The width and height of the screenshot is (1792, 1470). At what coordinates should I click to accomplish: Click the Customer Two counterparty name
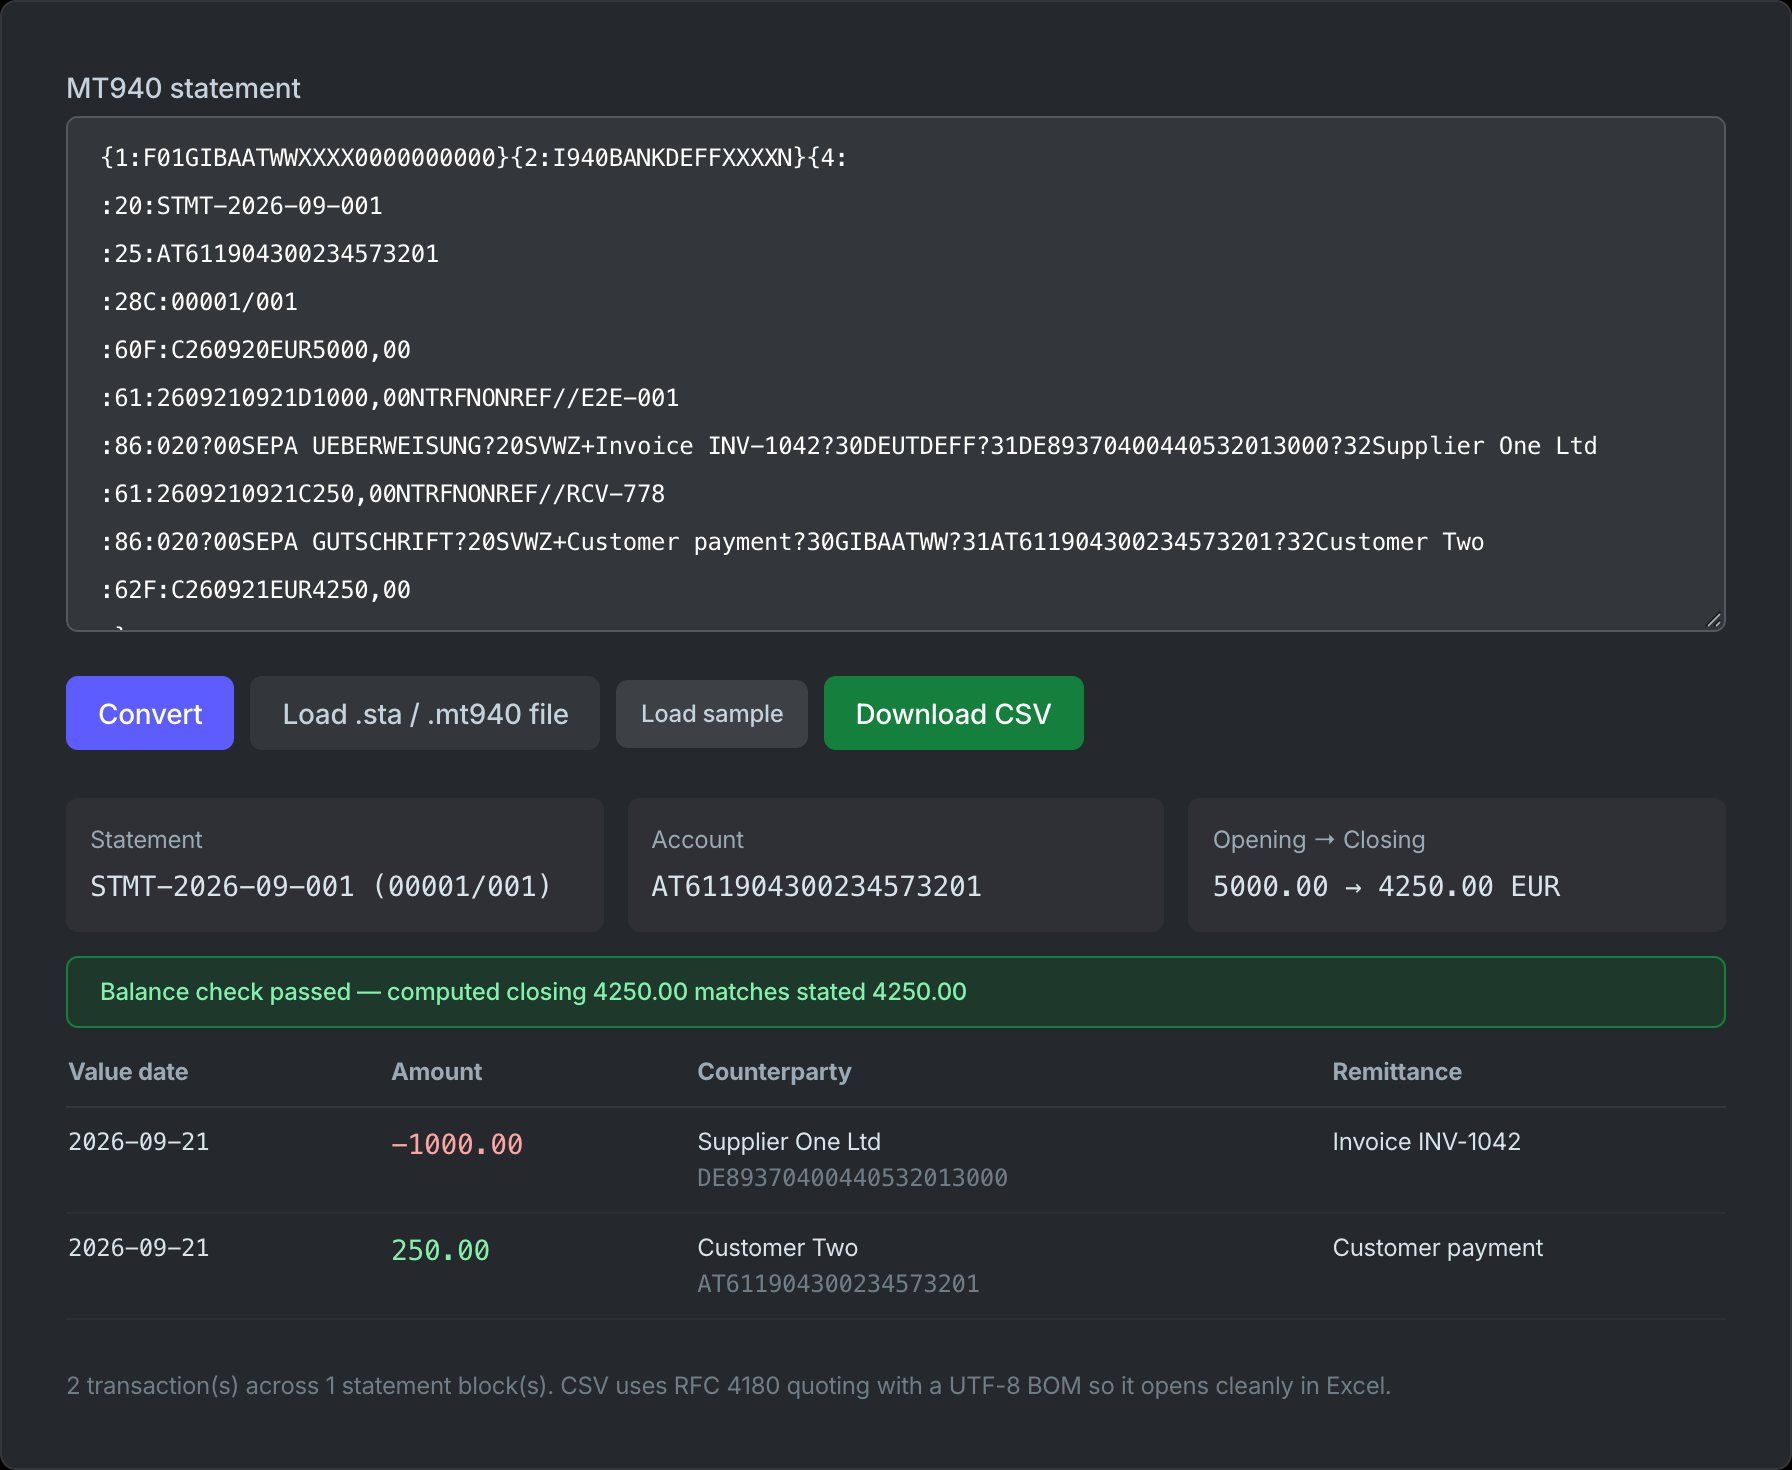click(x=777, y=1248)
